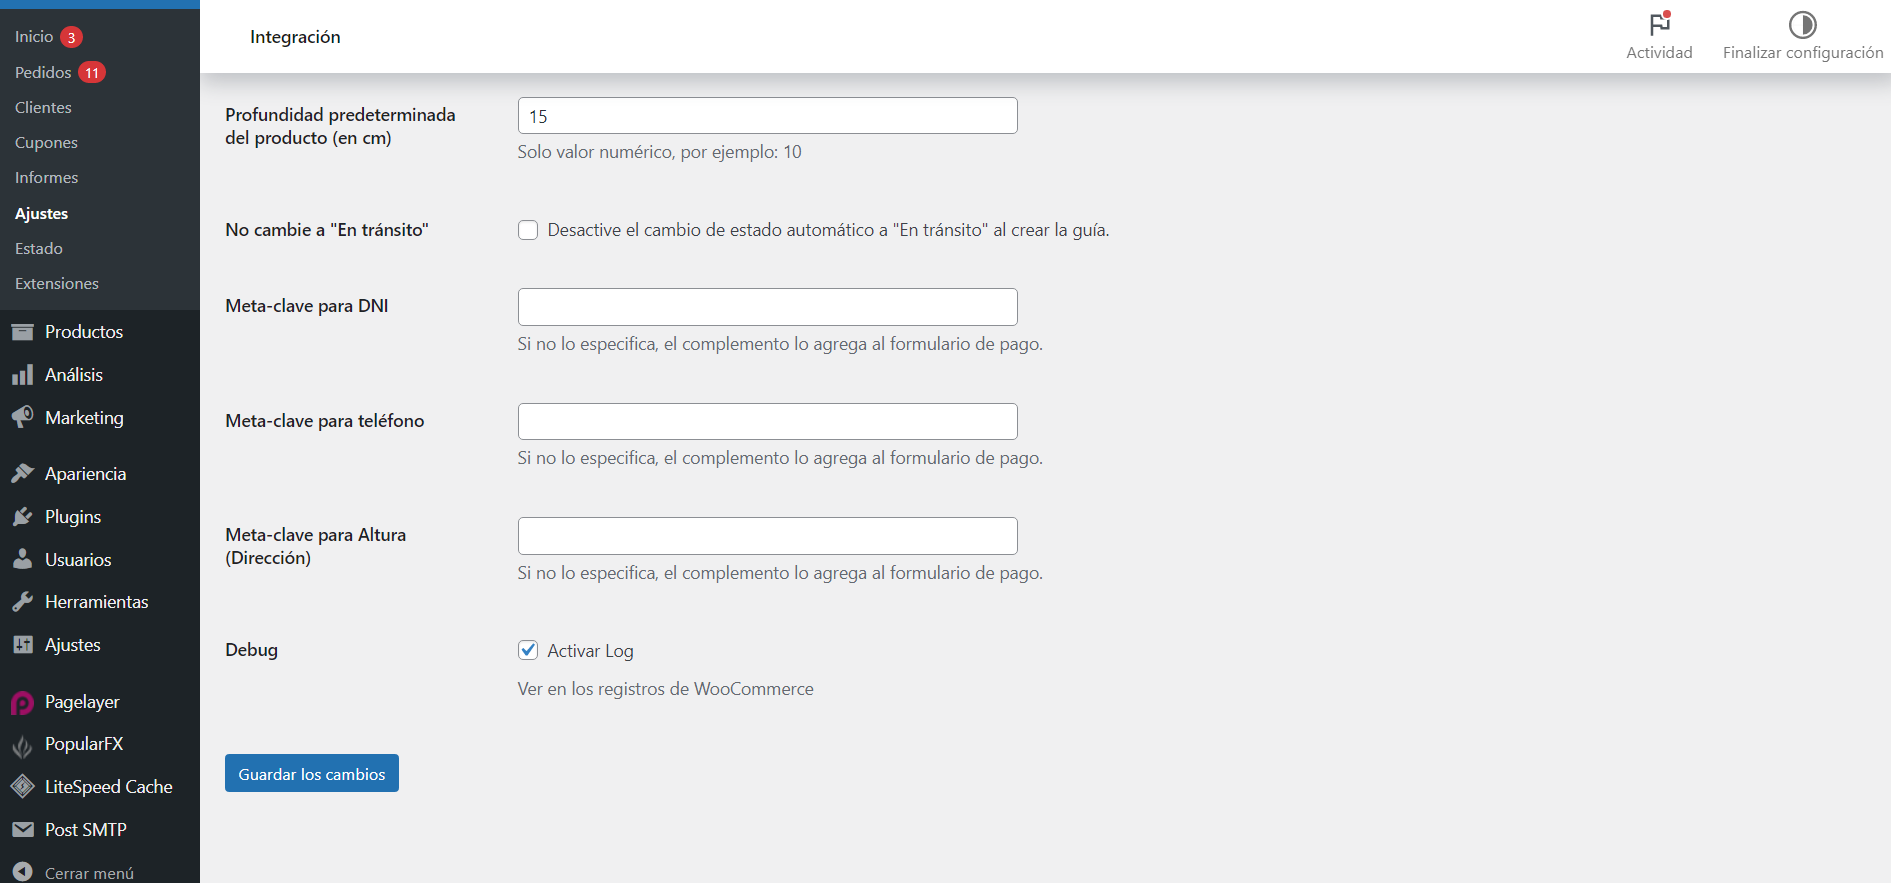Image resolution: width=1891 pixels, height=883 pixels.
Task: Open Finalizar configuración progress icon
Action: (x=1803, y=24)
